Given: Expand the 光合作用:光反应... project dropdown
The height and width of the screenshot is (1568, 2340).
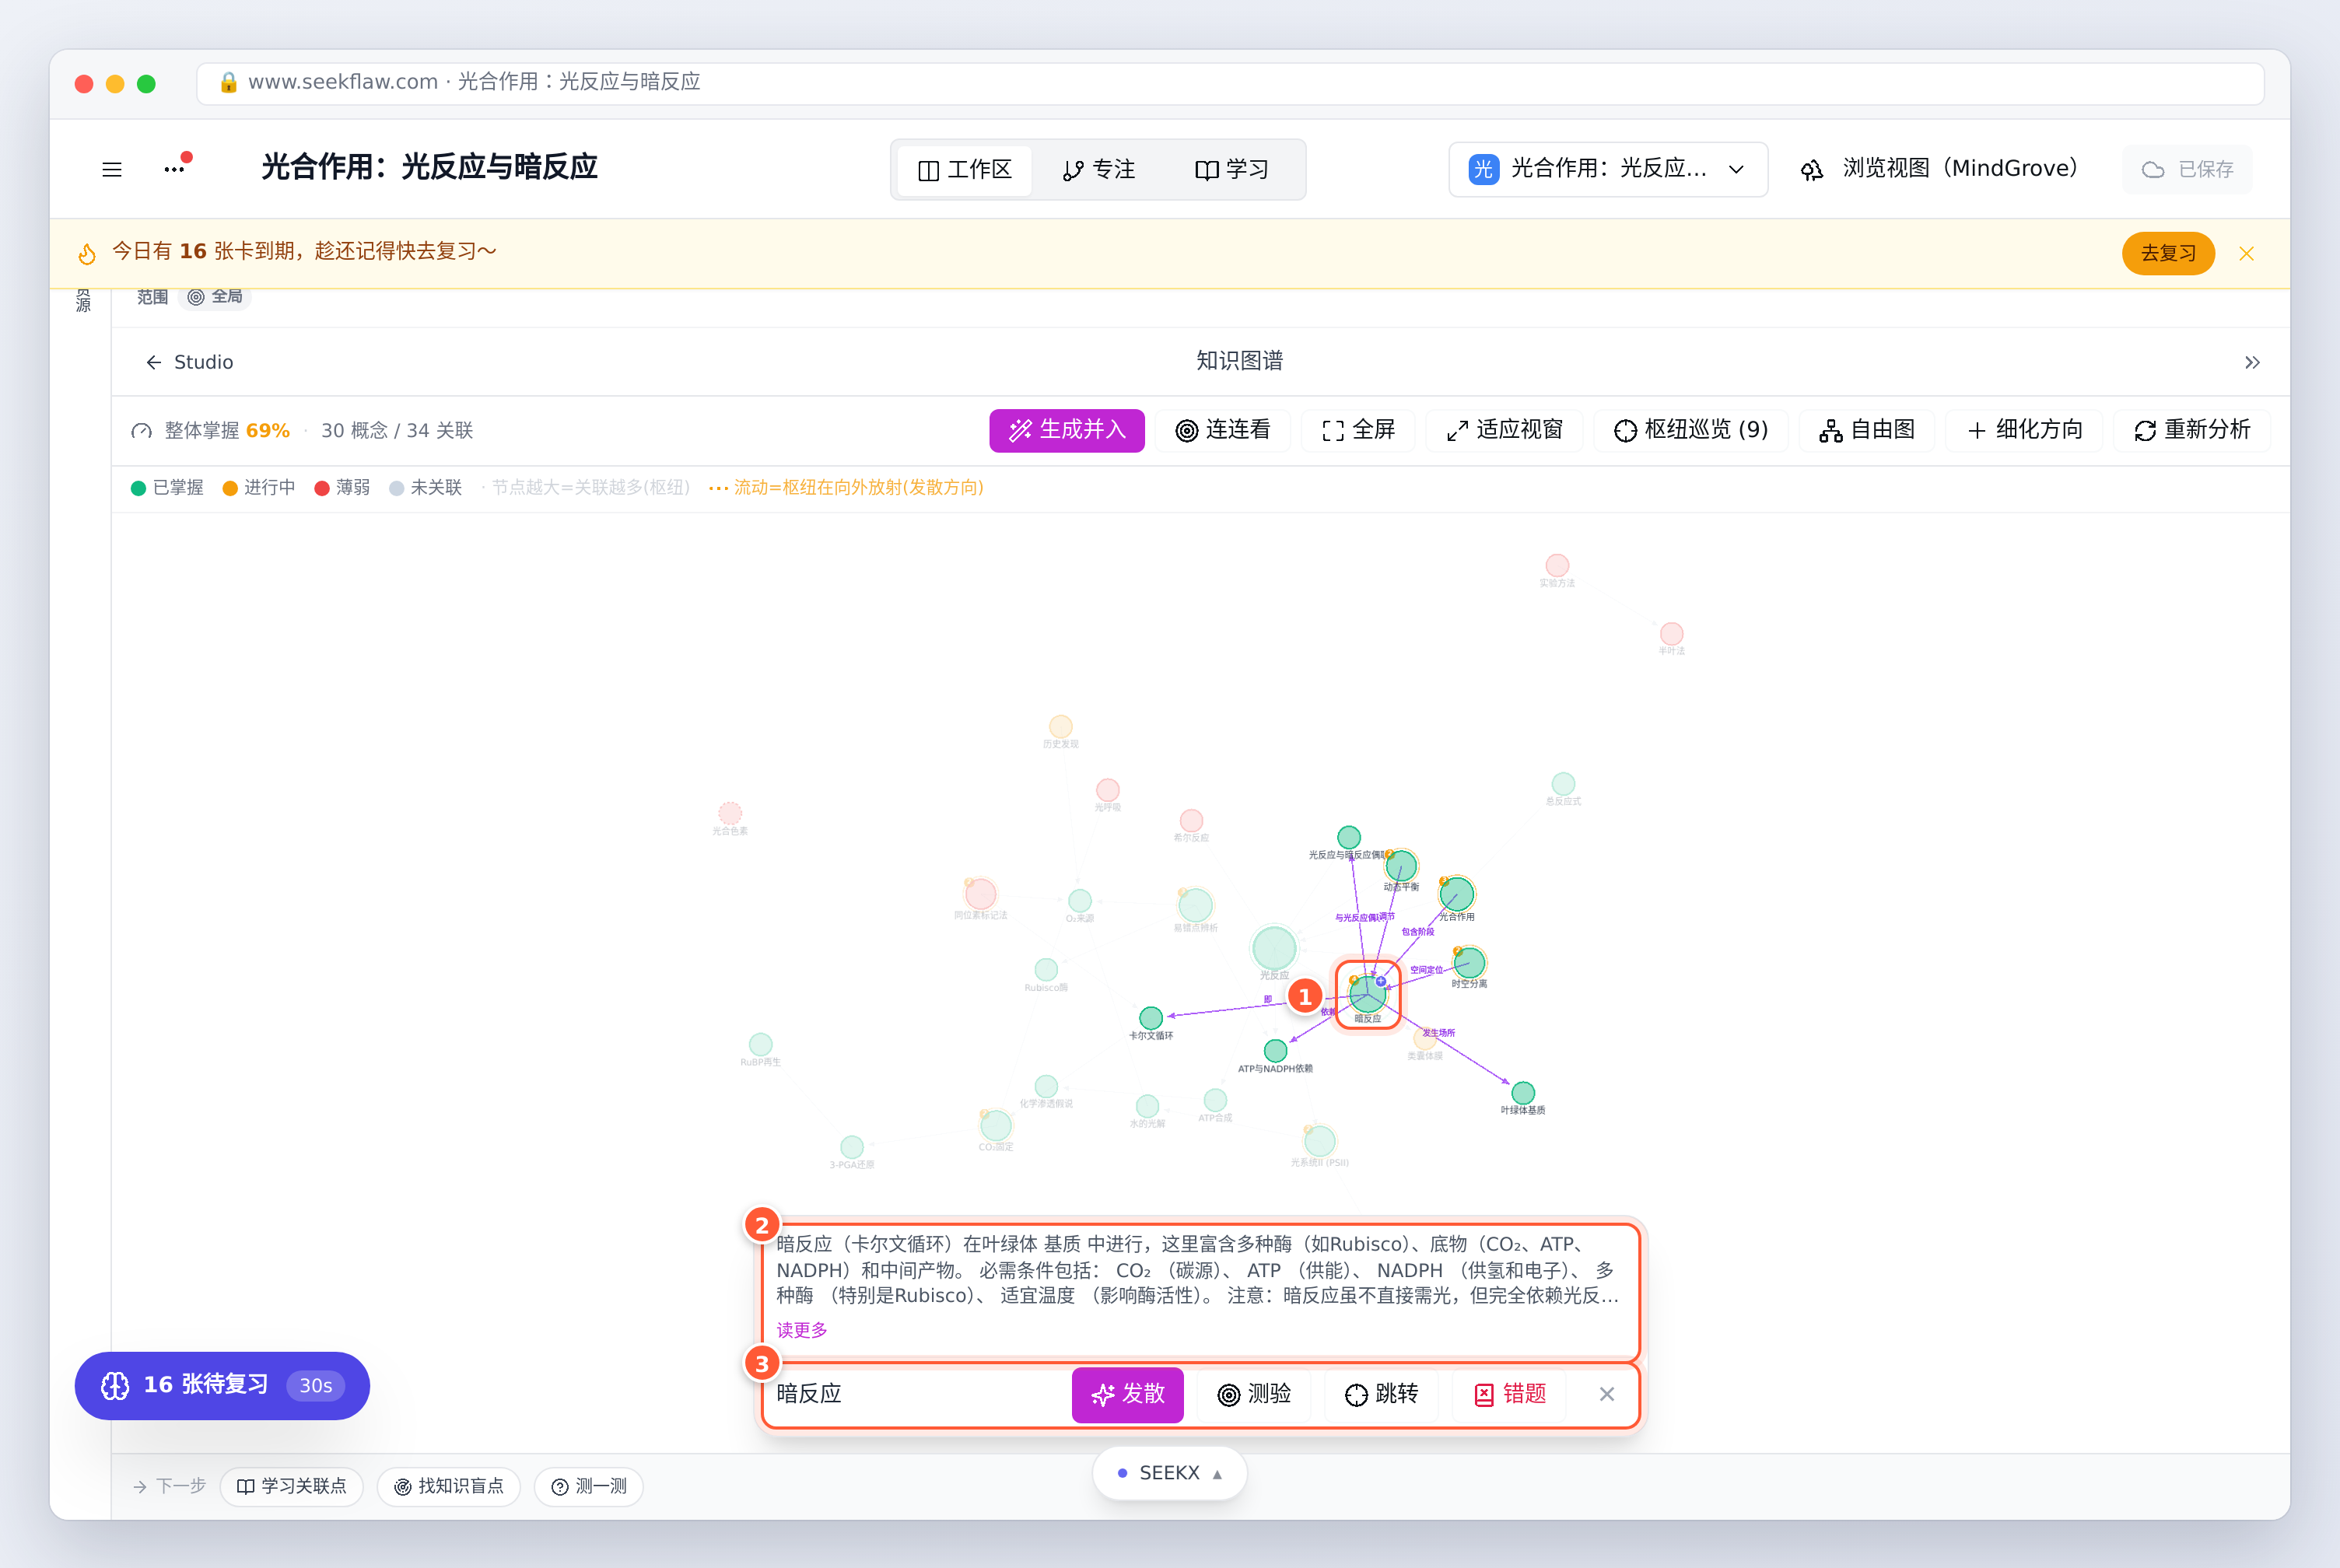Looking at the screenshot, I should 1607,169.
